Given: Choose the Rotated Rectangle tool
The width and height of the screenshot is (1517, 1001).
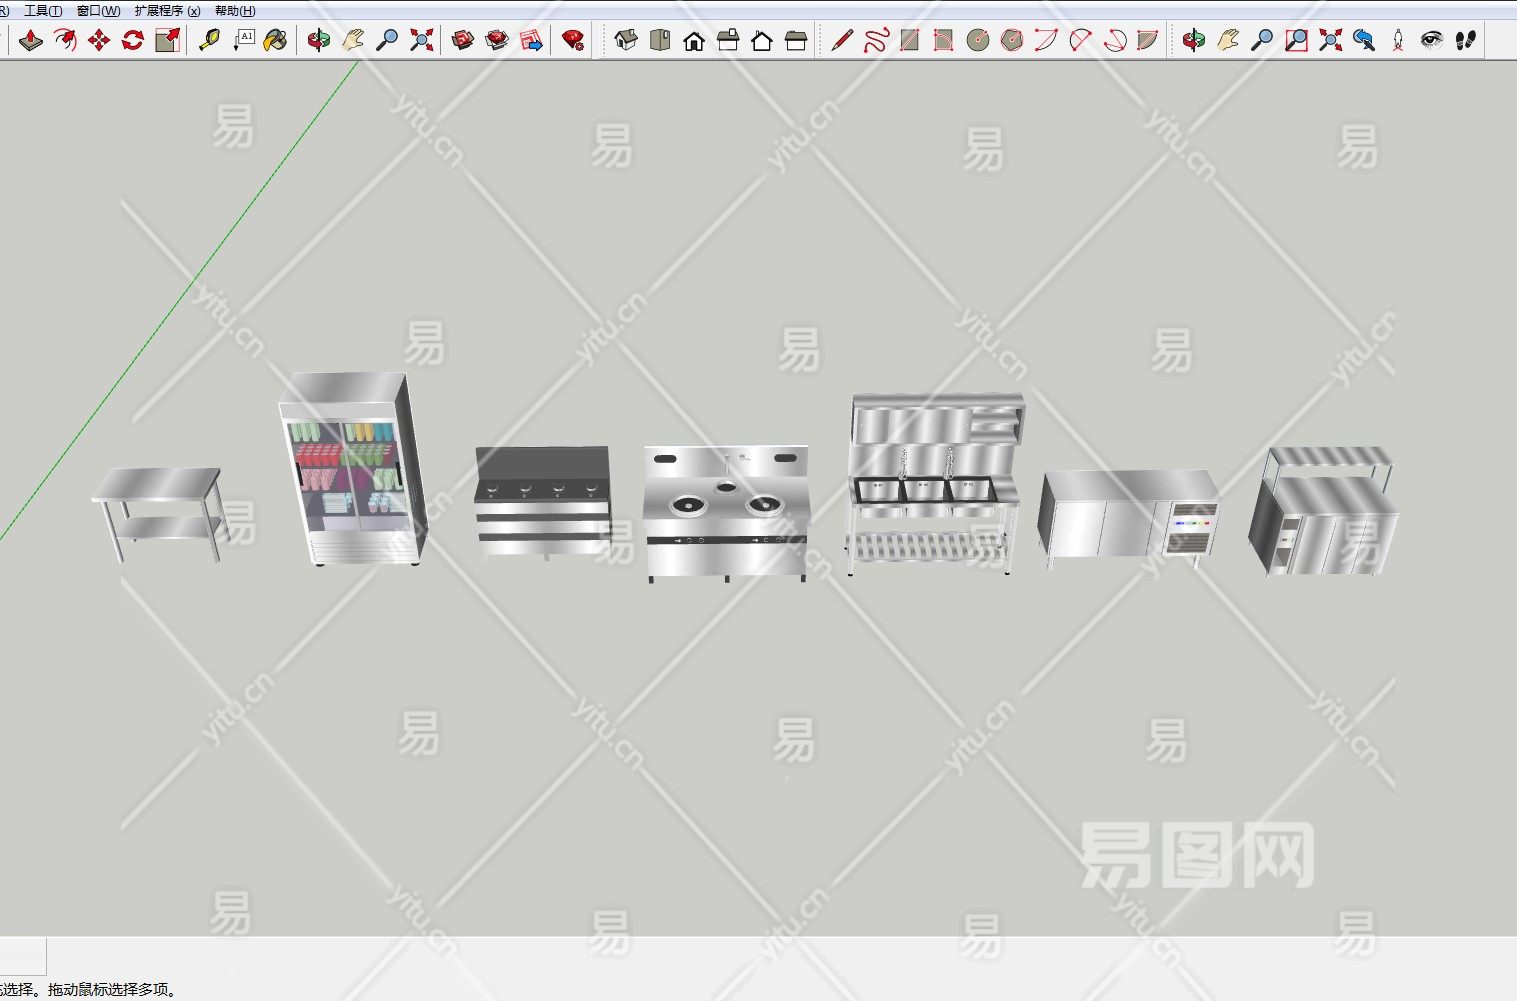Looking at the screenshot, I should coord(943,40).
